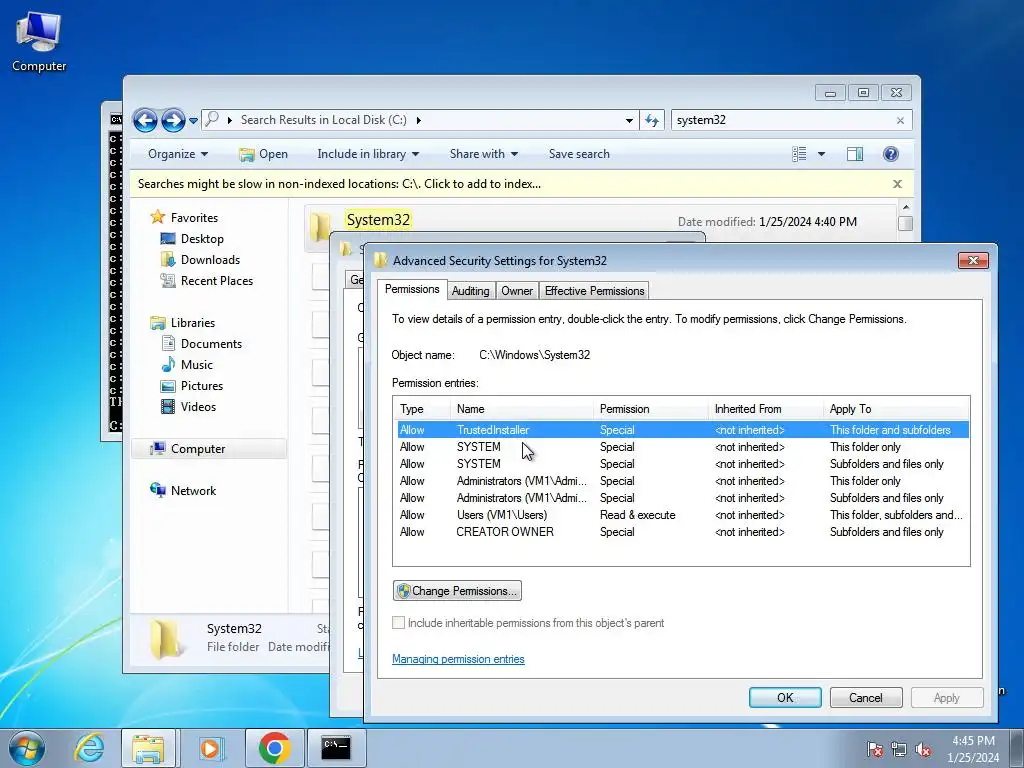Switch to the Auditing tab

click(470, 291)
